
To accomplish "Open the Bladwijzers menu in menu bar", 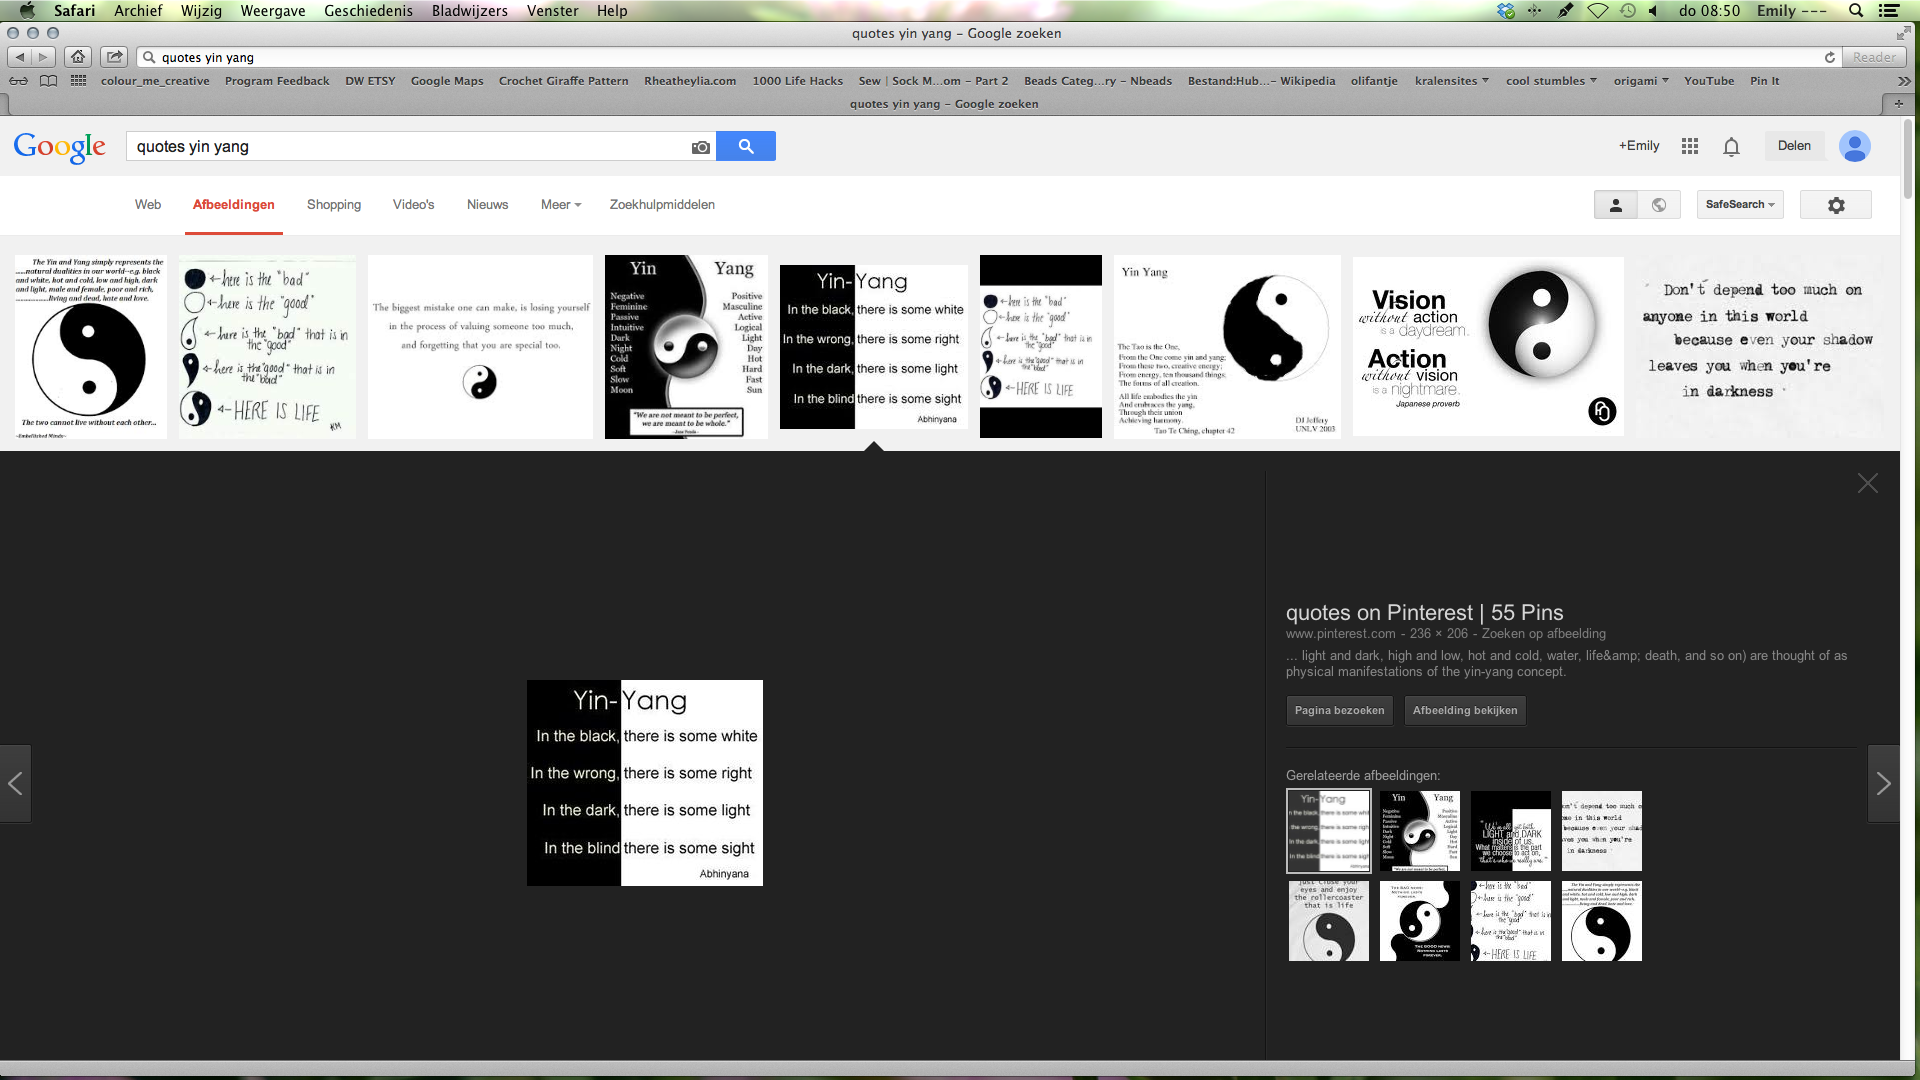I will [469, 11].
